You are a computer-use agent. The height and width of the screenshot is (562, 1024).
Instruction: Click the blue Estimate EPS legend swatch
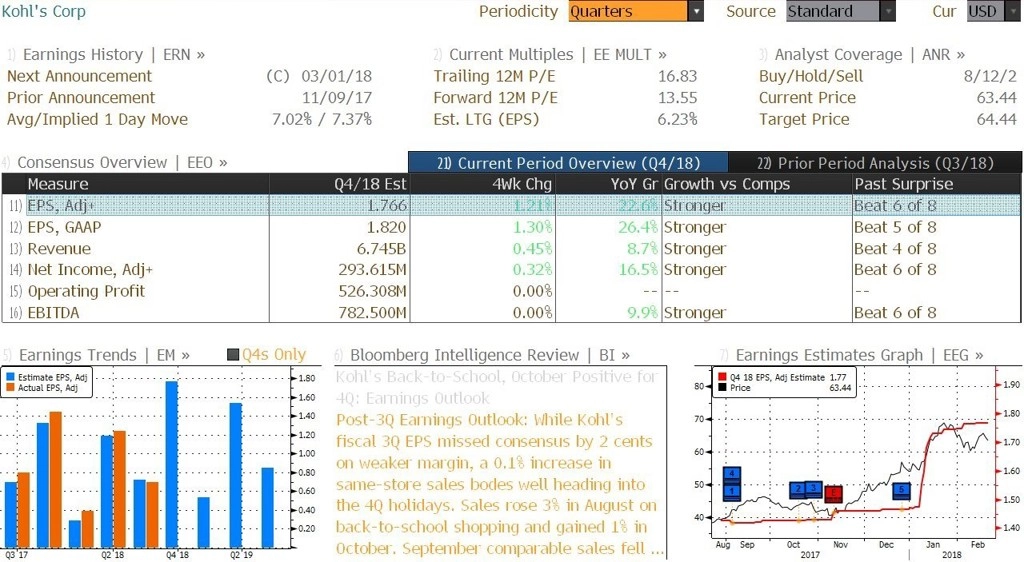pyautogui.click(x=10, y=377)
